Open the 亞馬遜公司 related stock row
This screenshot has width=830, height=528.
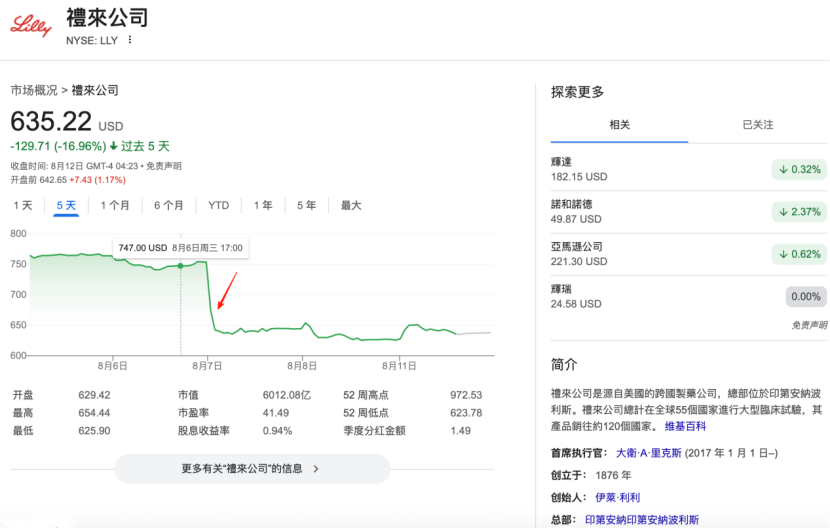pos(688,254)
